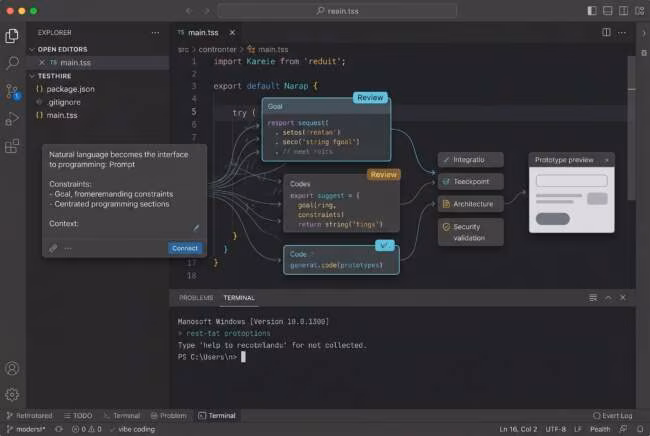Screen dimensions: 650x436
Task: Close the terminal panel
Action: [623, 298]
